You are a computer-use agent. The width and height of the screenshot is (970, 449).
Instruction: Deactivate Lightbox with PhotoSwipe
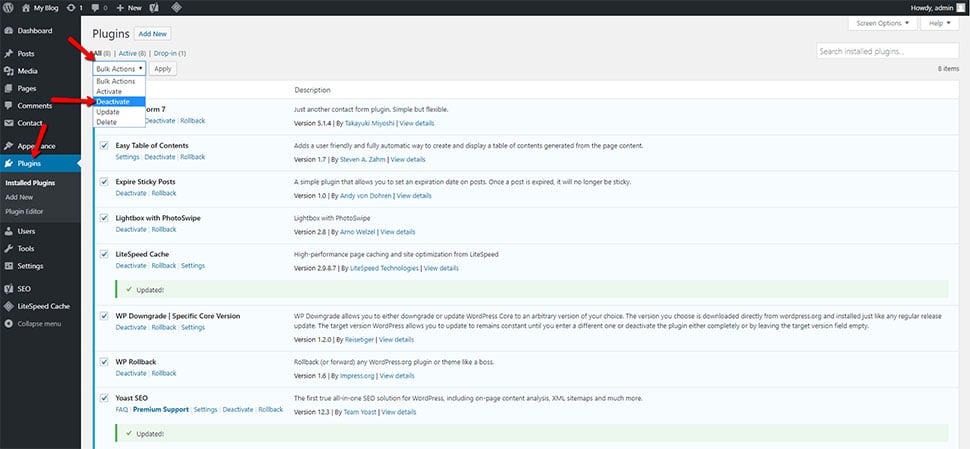(131, 229)
